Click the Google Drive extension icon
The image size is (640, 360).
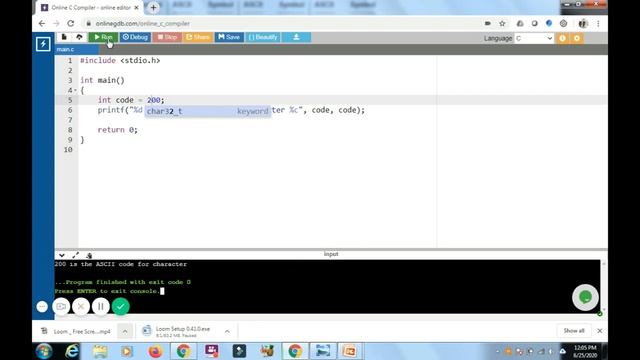click(520, 23)
